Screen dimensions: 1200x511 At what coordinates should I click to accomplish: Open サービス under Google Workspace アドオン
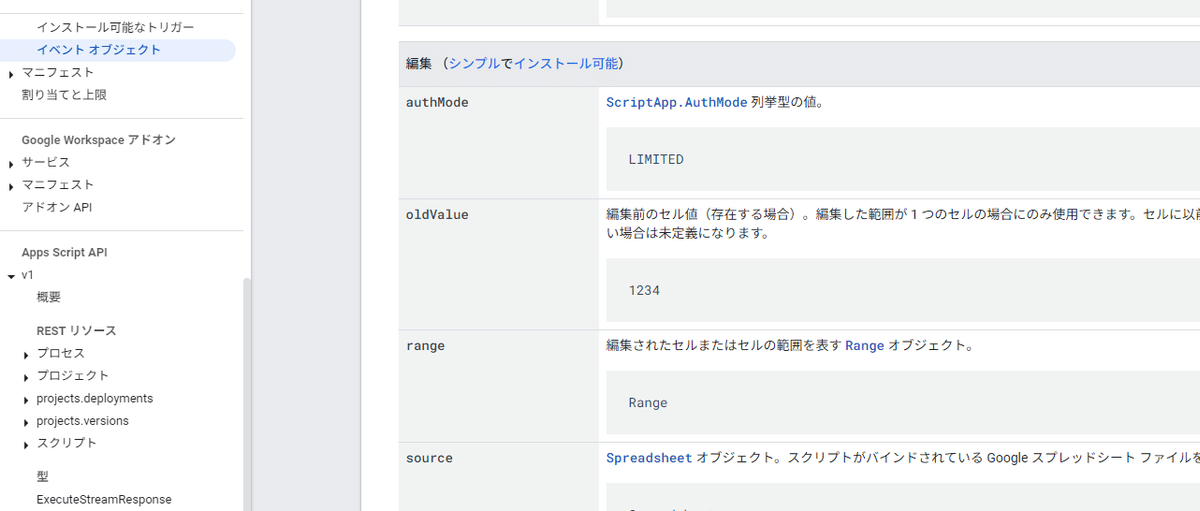point(46,162)
